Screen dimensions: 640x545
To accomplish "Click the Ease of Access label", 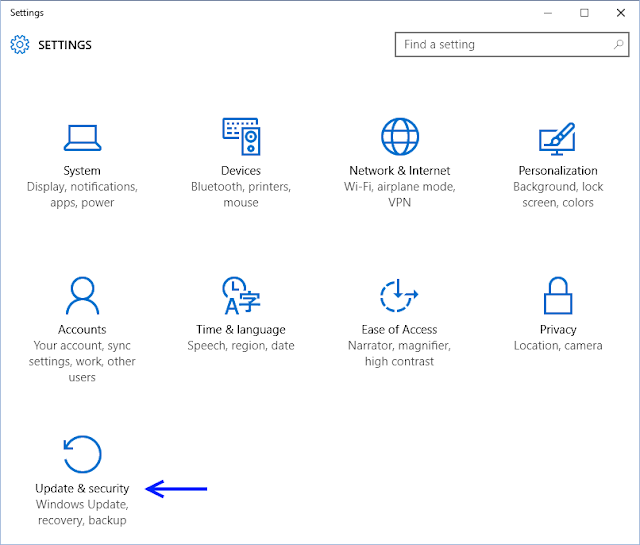I will click(399, 329).
